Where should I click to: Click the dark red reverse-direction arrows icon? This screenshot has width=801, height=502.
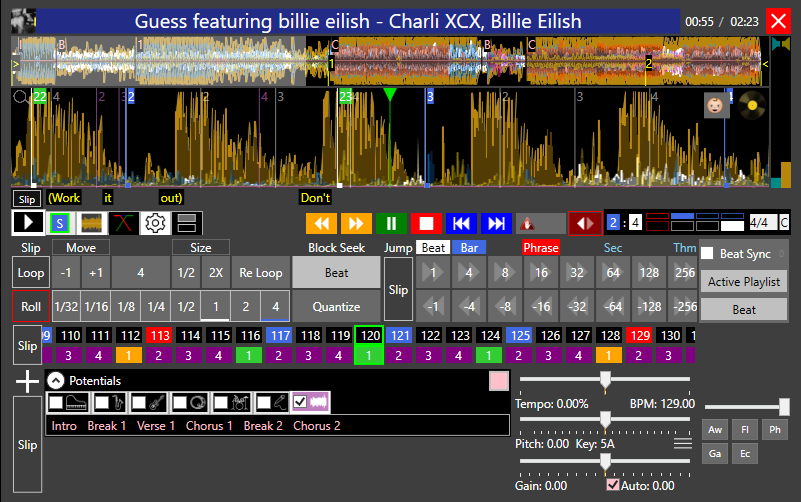(x=585, y=223)
